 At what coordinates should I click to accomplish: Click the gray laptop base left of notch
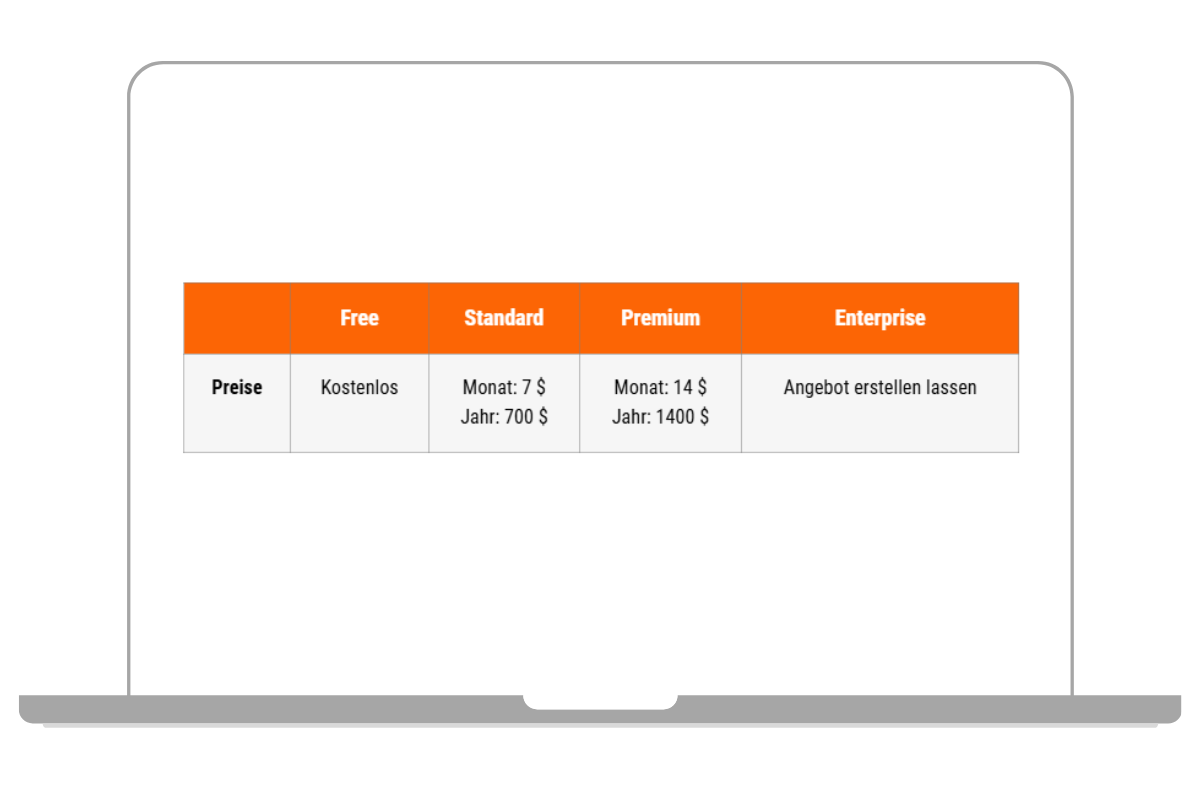(270, 708)
